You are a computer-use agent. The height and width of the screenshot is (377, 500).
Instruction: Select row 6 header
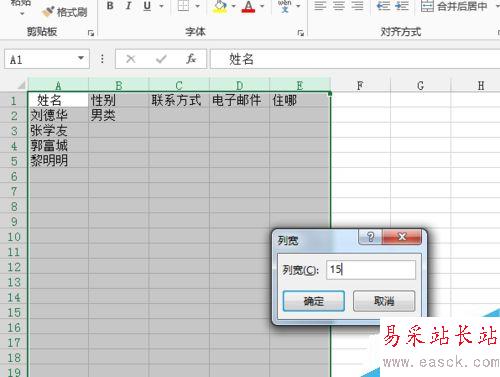point(14,176)
